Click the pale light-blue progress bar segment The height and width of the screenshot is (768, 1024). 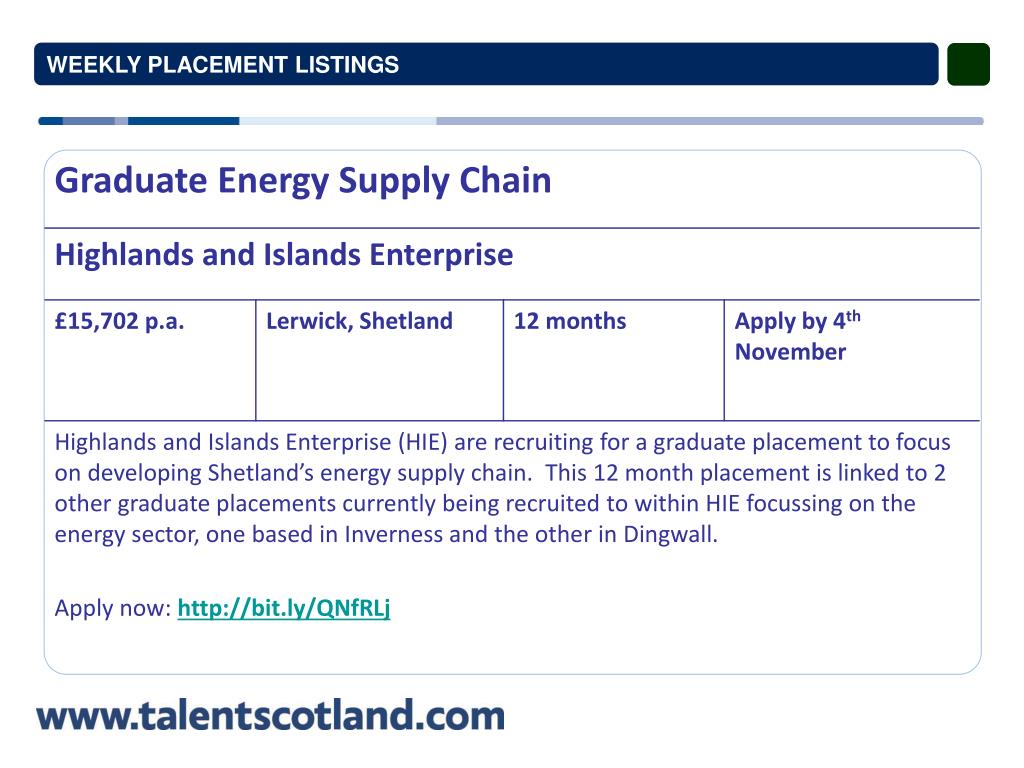338,121
